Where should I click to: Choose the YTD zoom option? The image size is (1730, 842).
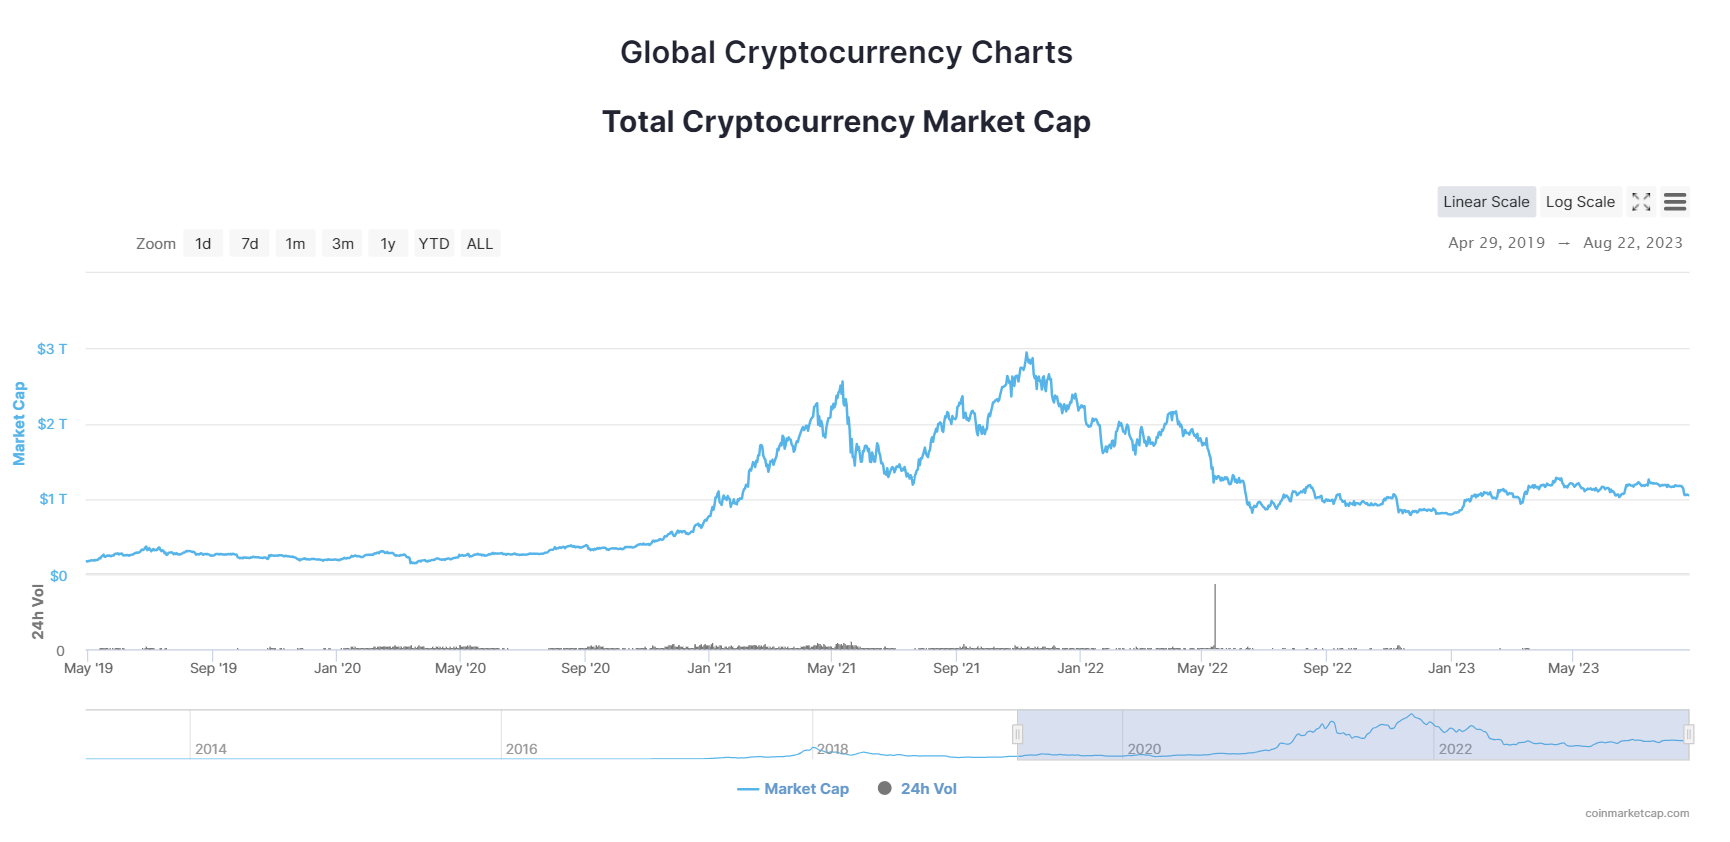click(x=434, y=244)
